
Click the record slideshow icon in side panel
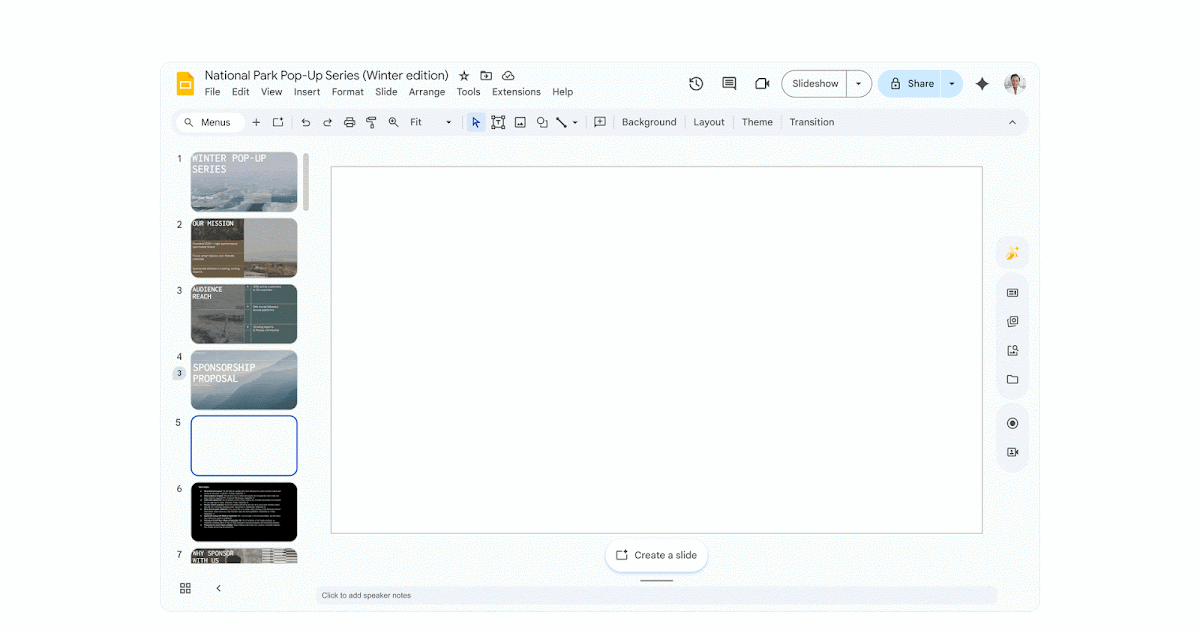pos(1012,423)
